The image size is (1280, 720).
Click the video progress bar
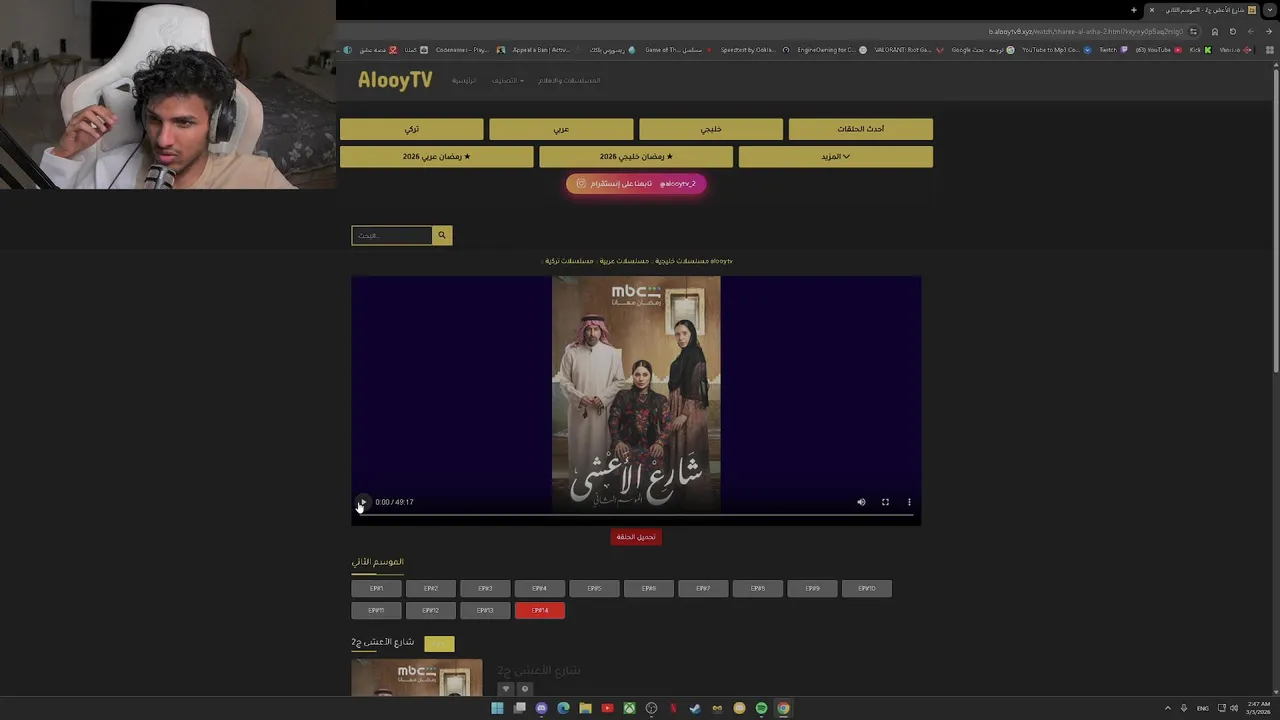tap(636, 515)
